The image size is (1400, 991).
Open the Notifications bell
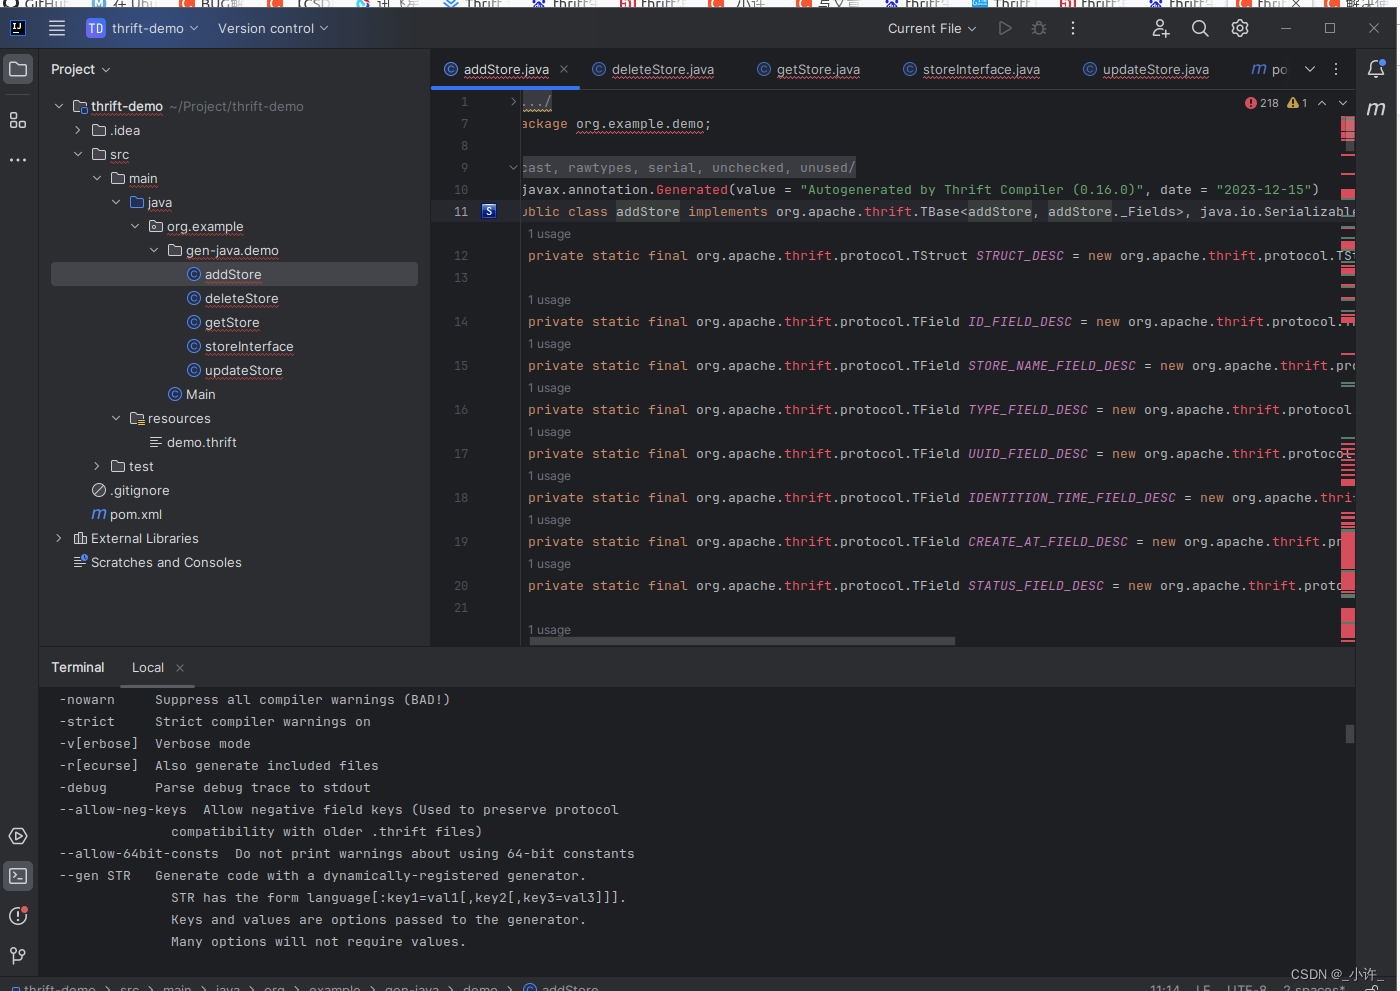[x=1376, y=69]
